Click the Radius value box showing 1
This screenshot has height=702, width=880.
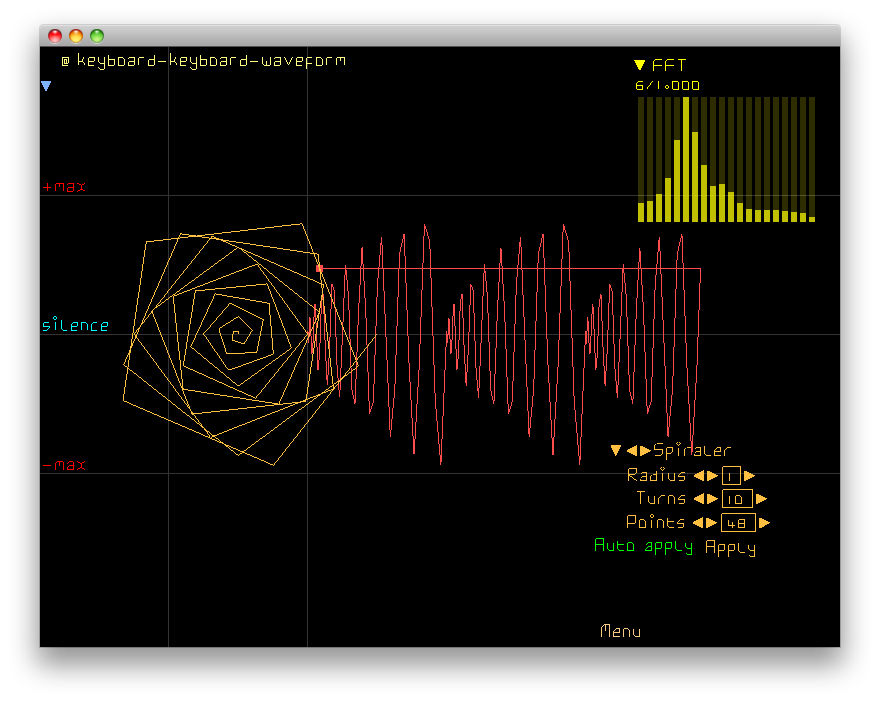click(x=730, y=476)
